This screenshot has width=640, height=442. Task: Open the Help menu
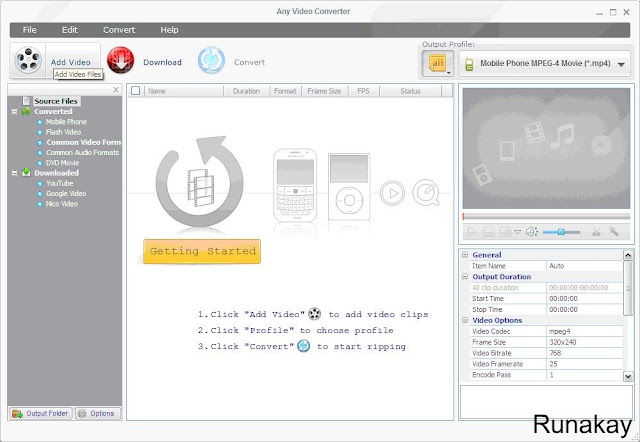click(169, 30)
